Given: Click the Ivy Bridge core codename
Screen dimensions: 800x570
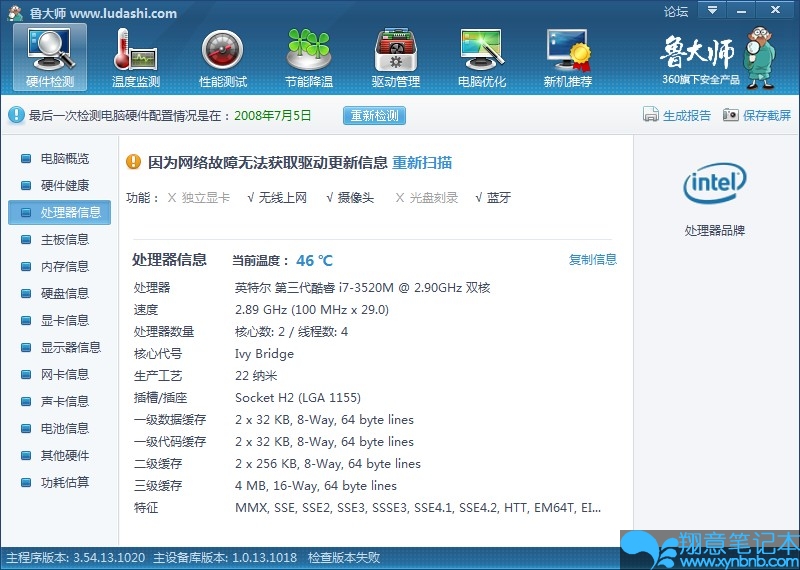Looking at the screenshot, I should click(x=264, y=354).
